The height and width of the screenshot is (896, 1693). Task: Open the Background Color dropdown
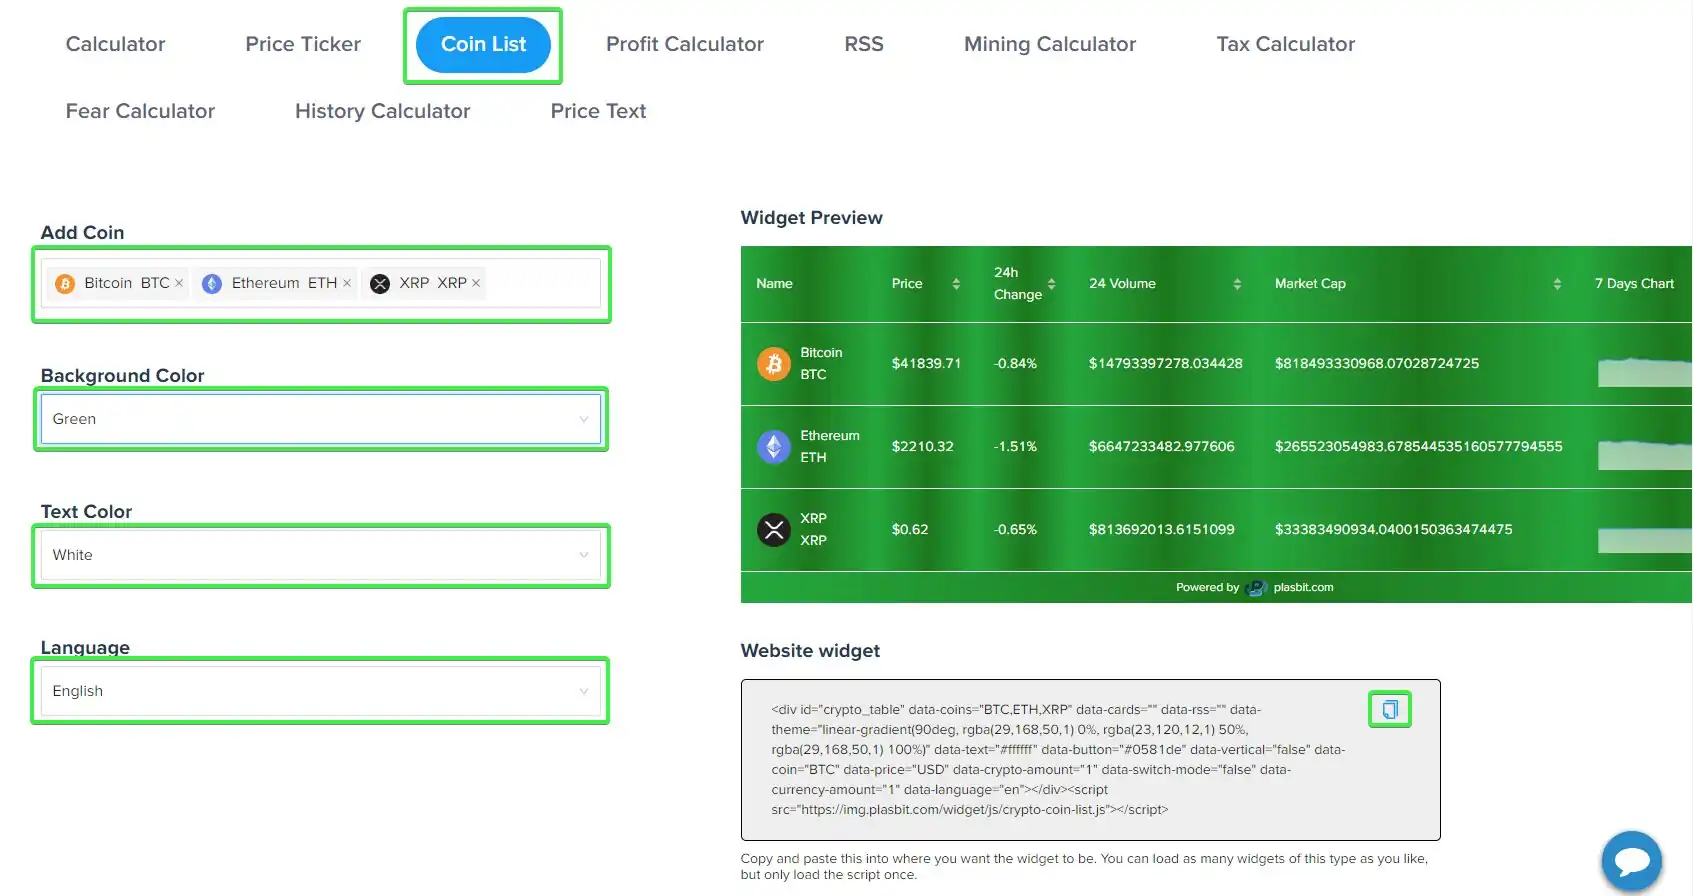(321, 419)
